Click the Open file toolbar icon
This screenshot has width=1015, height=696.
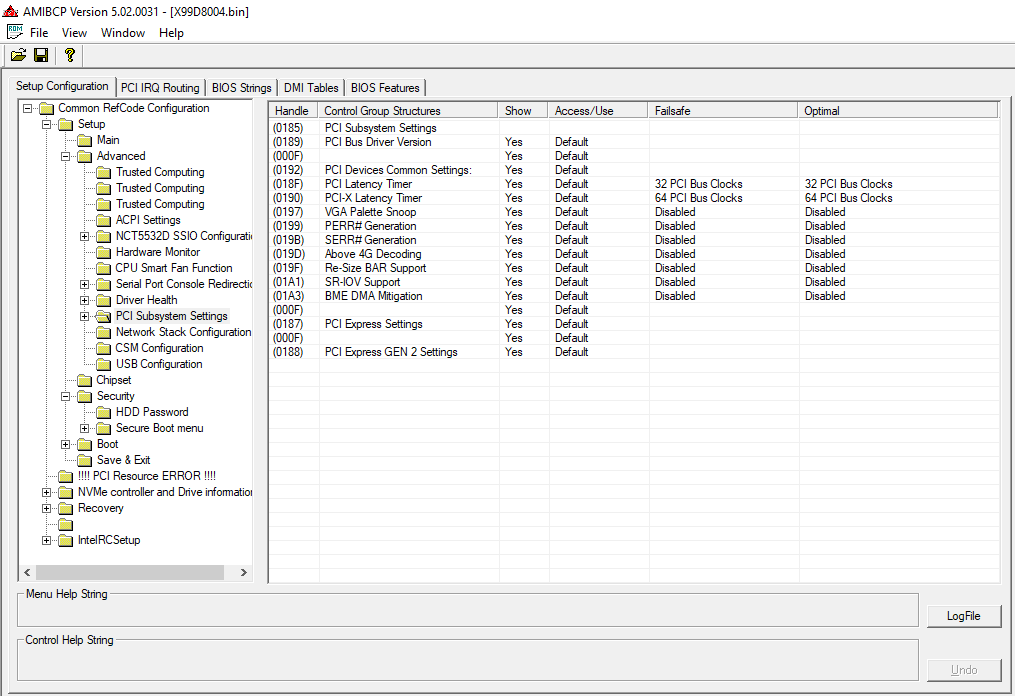click(18, 56)
